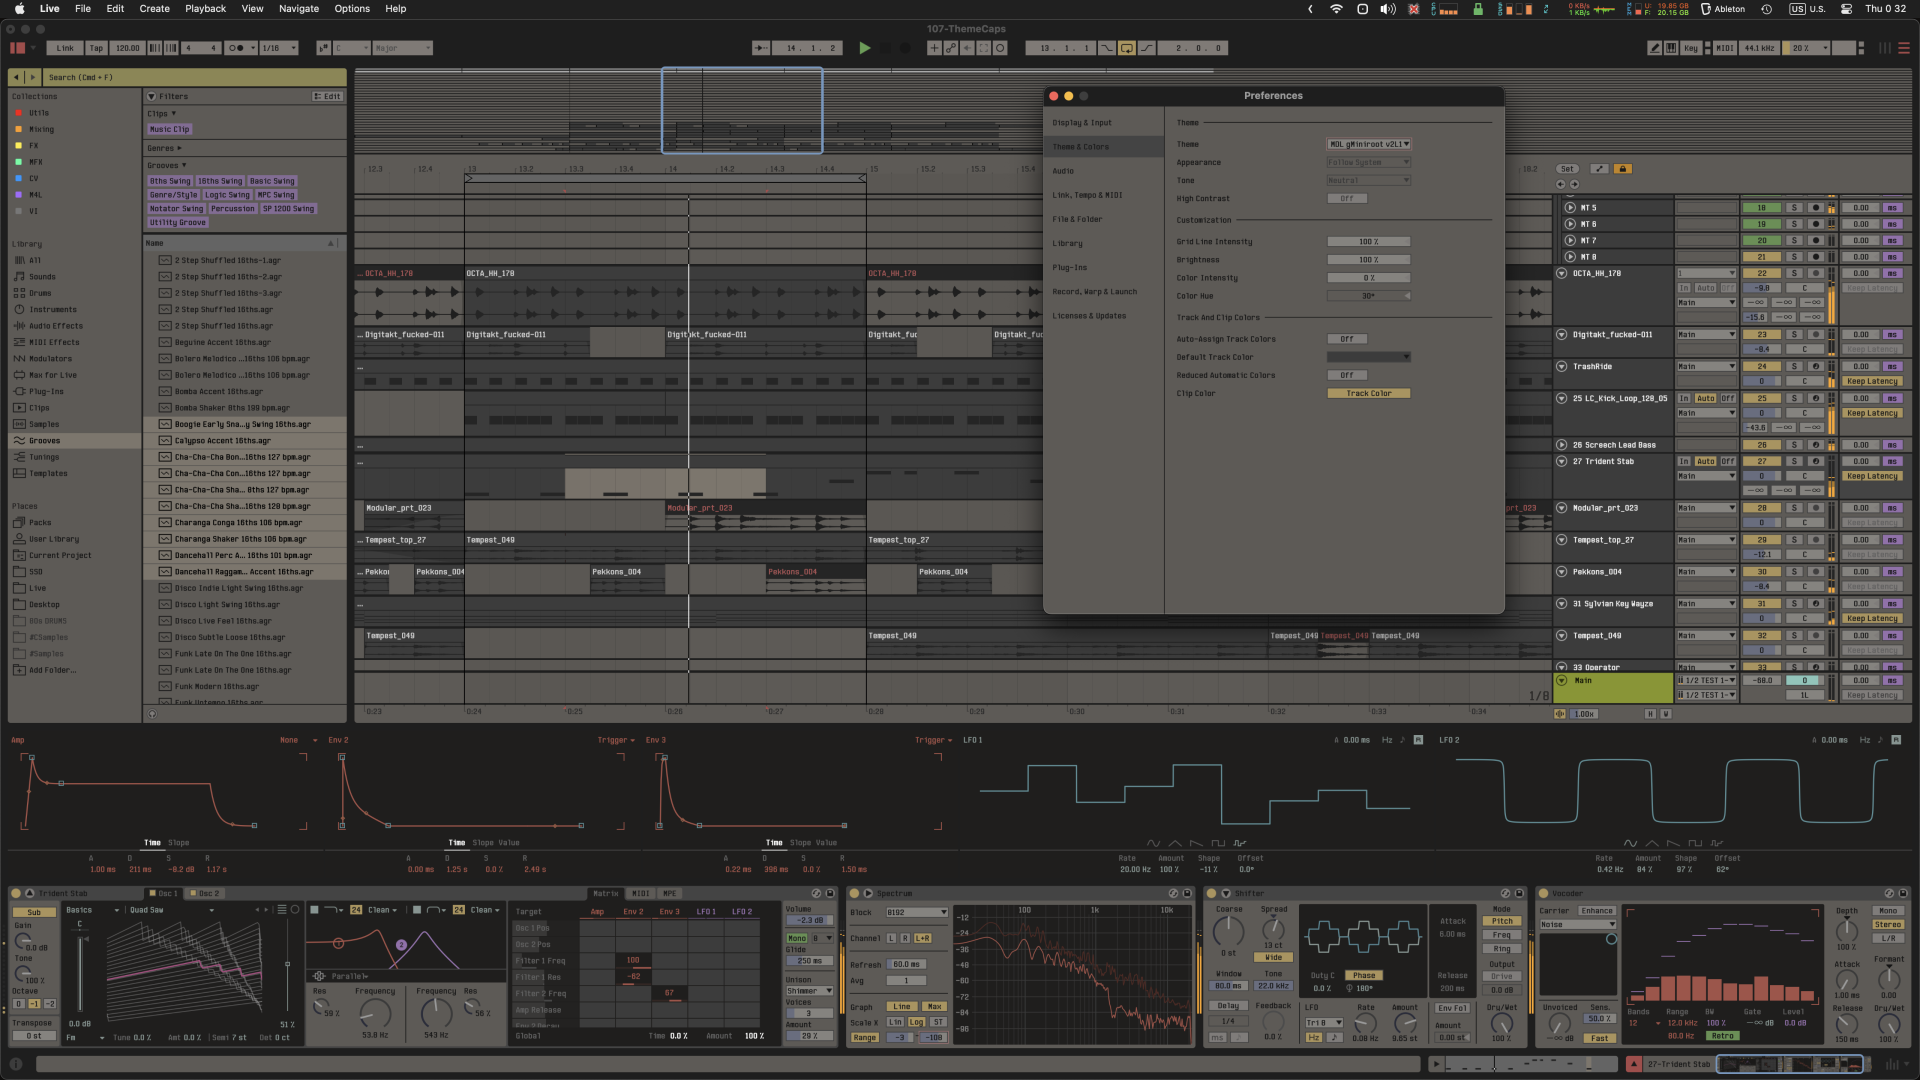
Task: Toggle the computer MIDI keyboard icon
Action: pos(1672,47)
